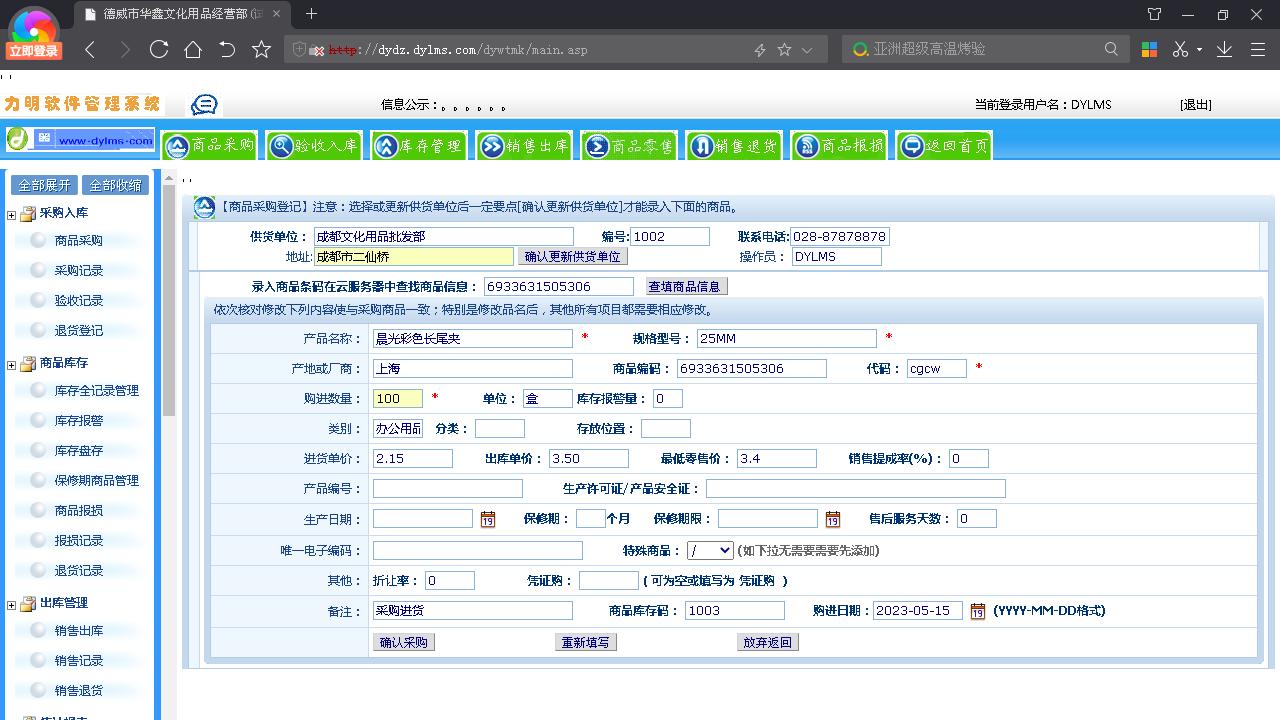This screenshot has width=1280, height=720.
Task: Click the yellow 地址 input field
Action: point(413,256)
